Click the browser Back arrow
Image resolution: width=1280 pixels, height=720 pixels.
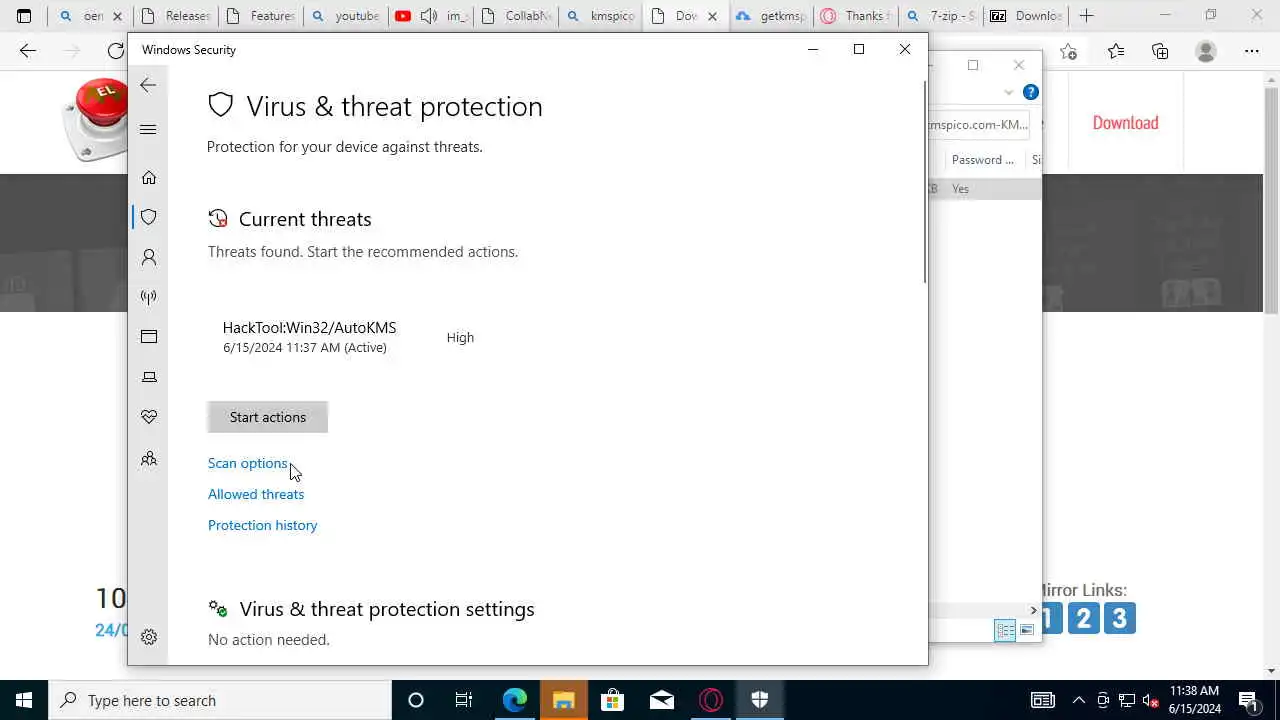click(x=28, y=51)
